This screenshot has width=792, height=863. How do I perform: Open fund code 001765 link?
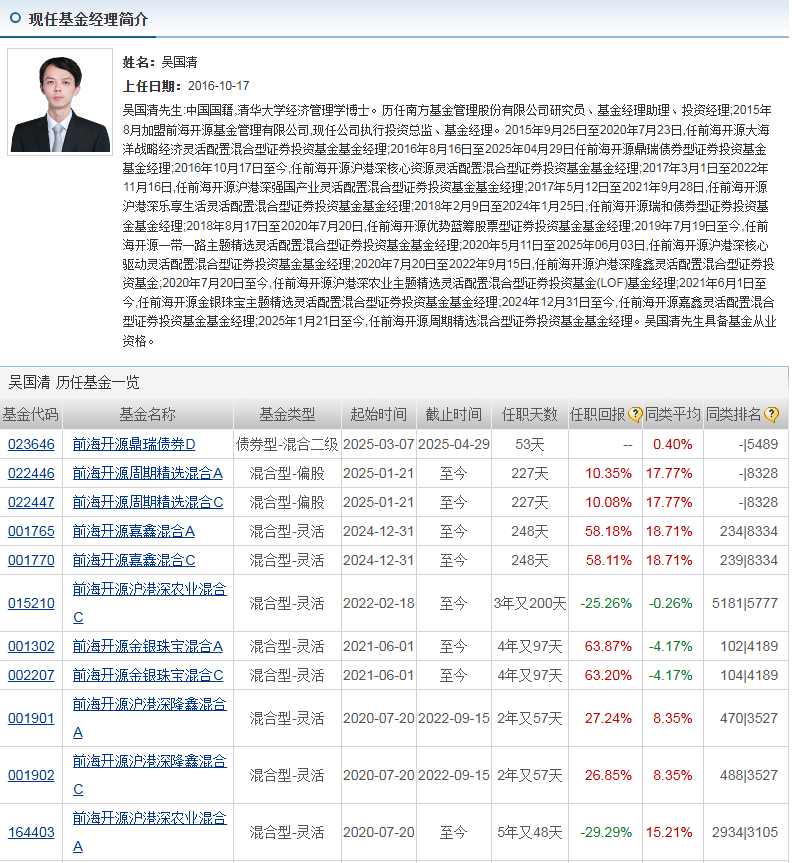click(31, 532)
